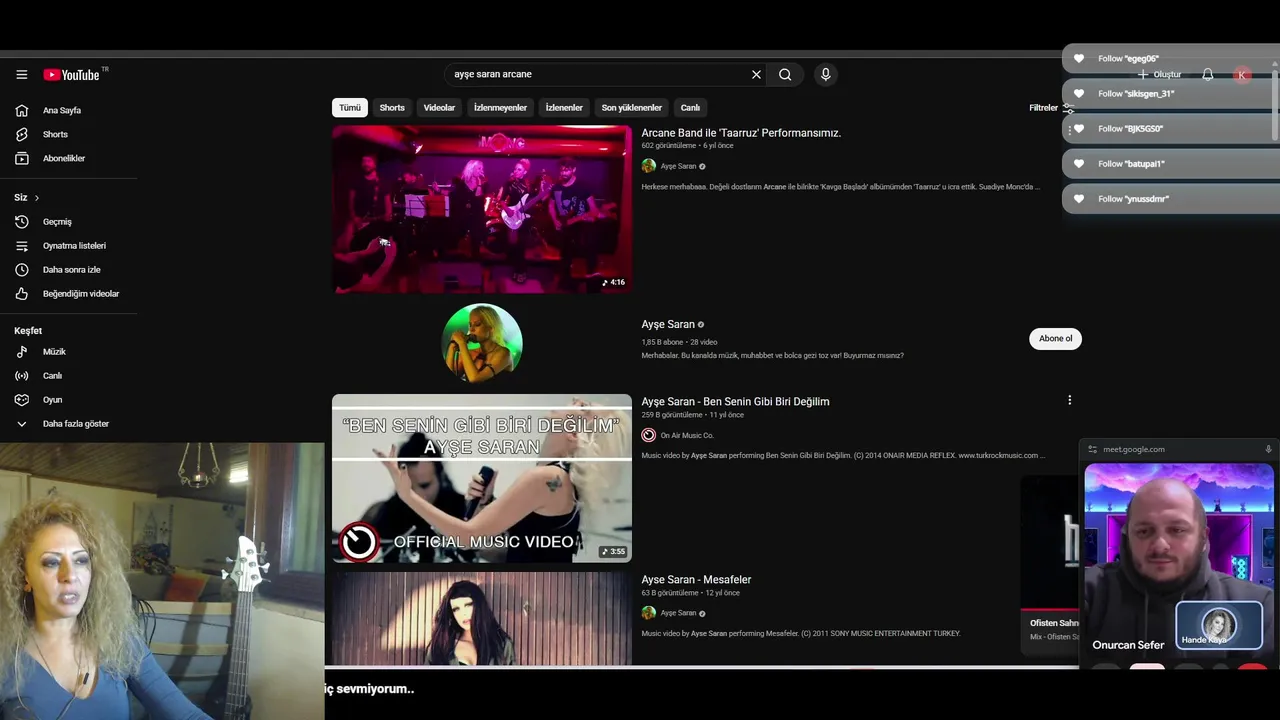Select the Tümü filter chip
Image resolution: width=1280 pixels, height=720 pixels.
(349, 107)
